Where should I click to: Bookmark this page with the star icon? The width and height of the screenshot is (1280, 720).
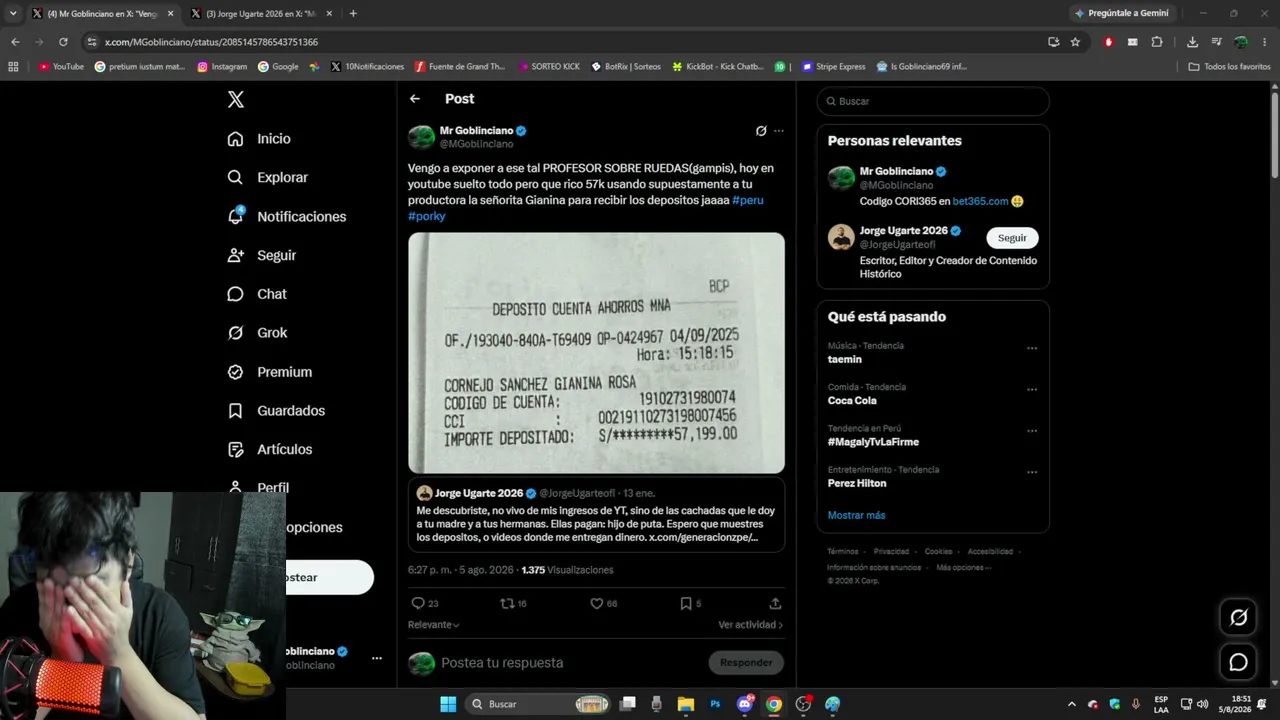pos(1075,42)
